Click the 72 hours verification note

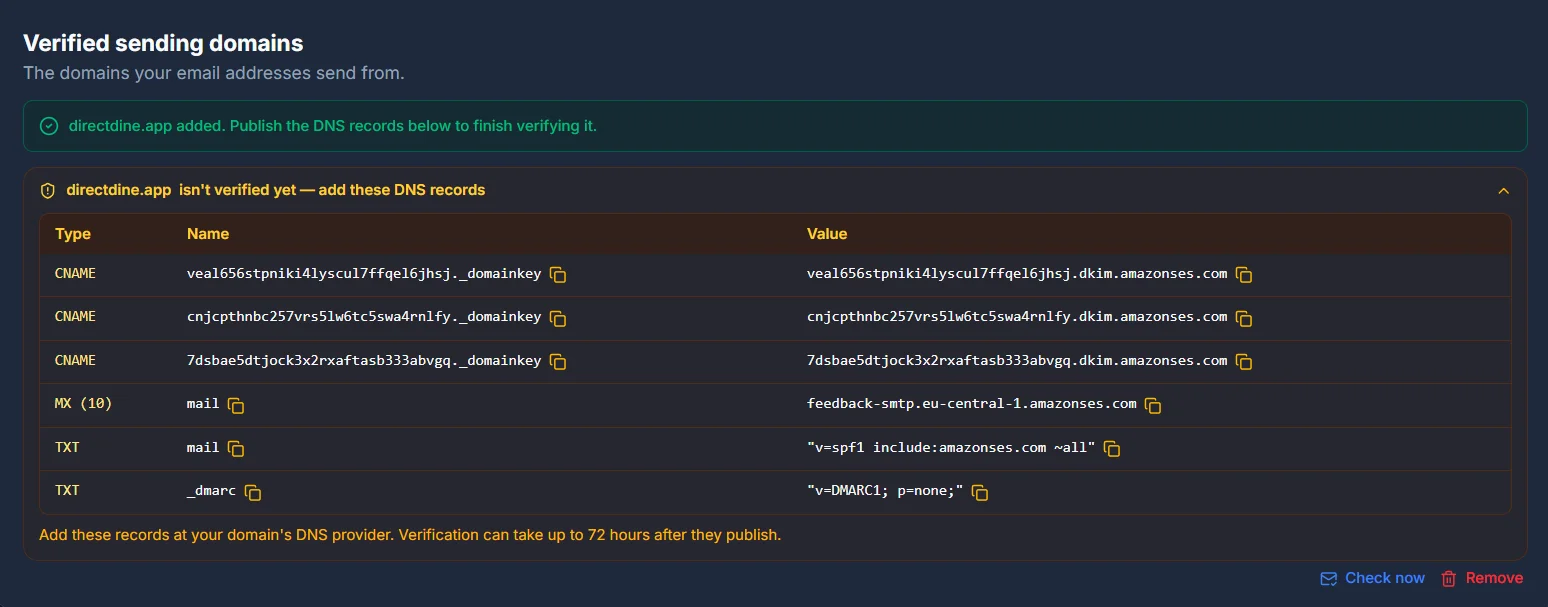pos(410,535)
